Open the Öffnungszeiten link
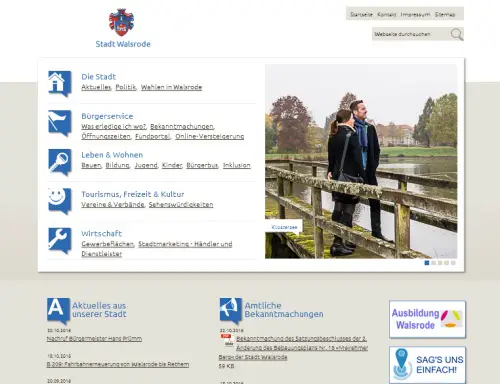The height and width of the screenshot is (384, 500). point(106,136)
